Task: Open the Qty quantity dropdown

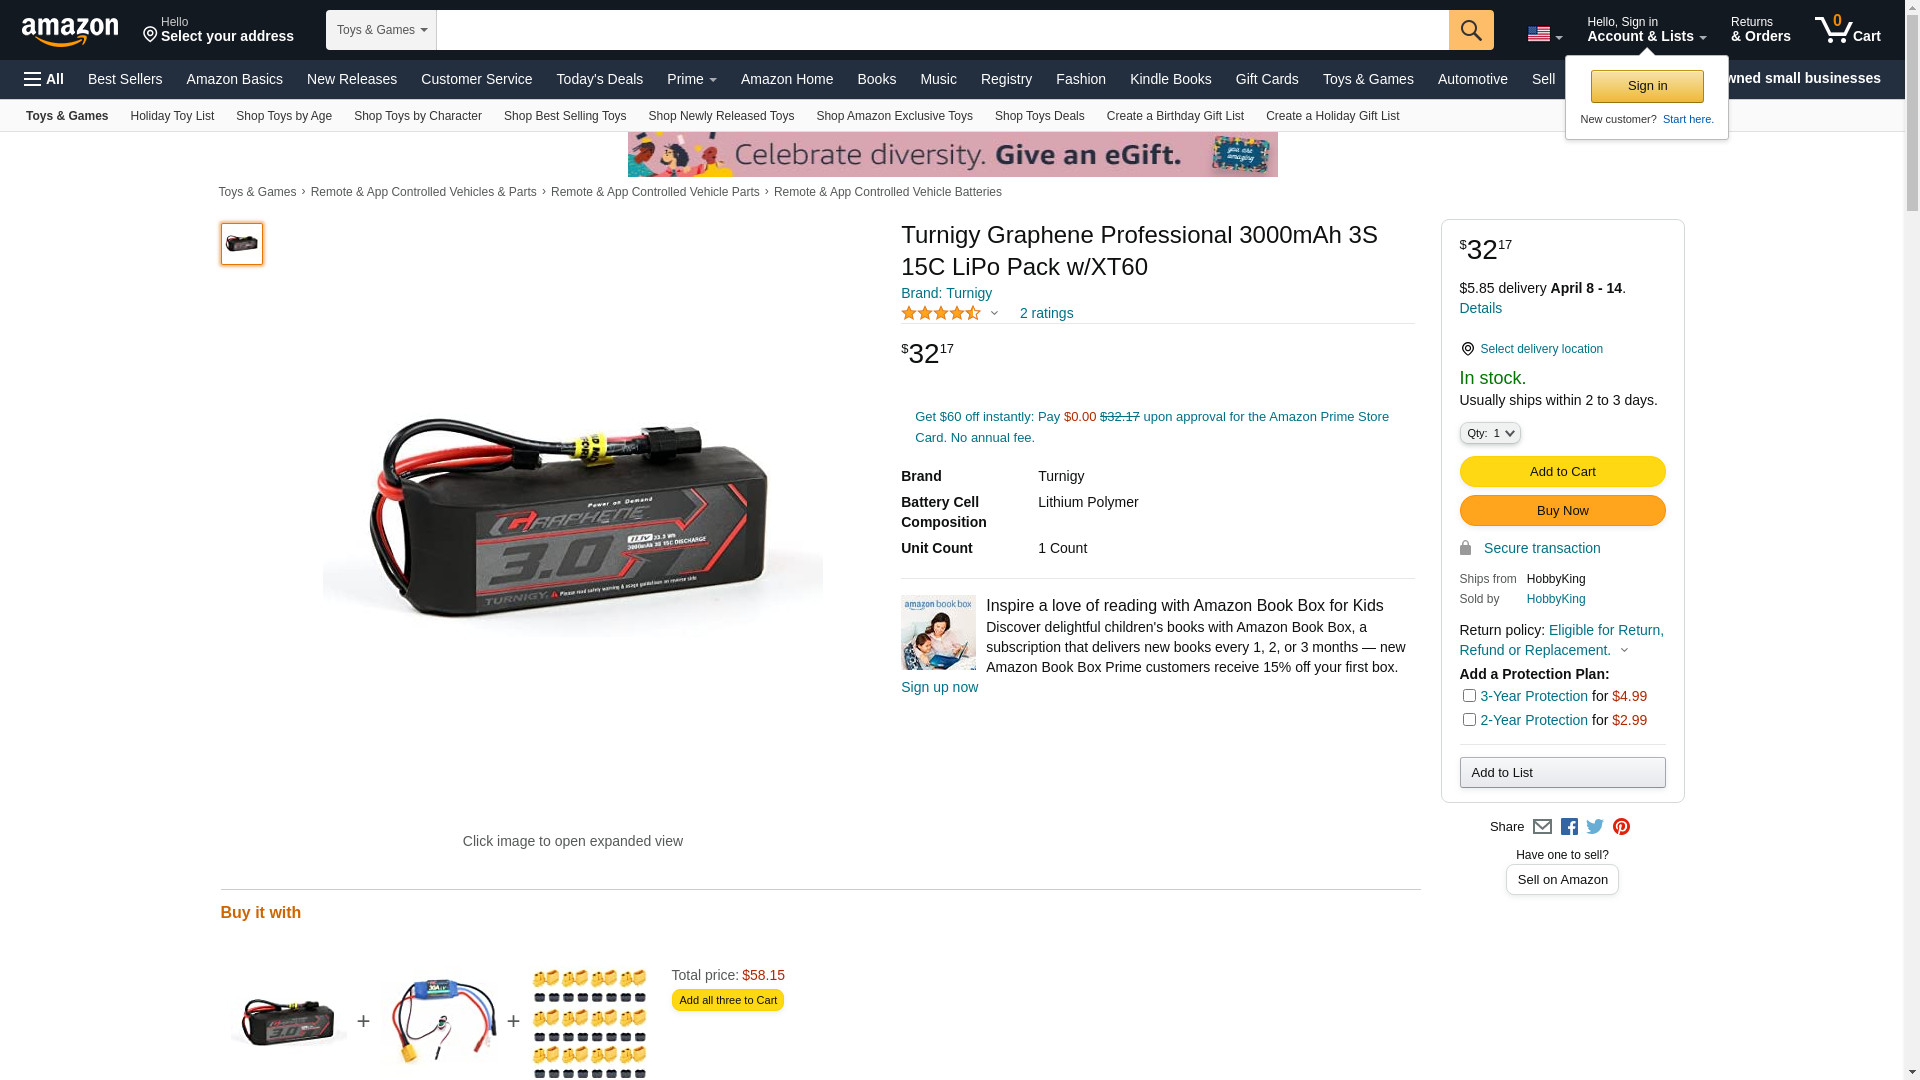Action: coord(1490,433)
